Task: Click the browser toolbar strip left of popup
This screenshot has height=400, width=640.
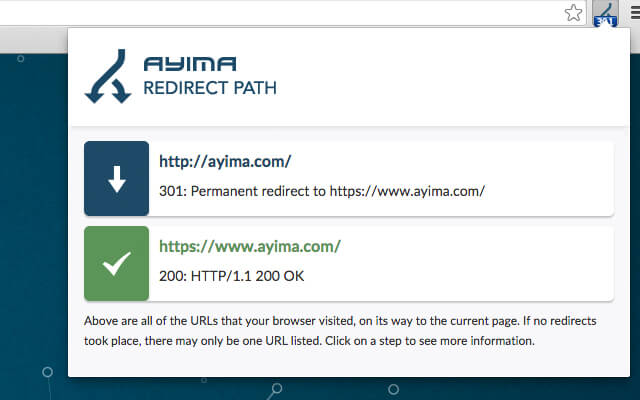Action: (x=30, y=35)
